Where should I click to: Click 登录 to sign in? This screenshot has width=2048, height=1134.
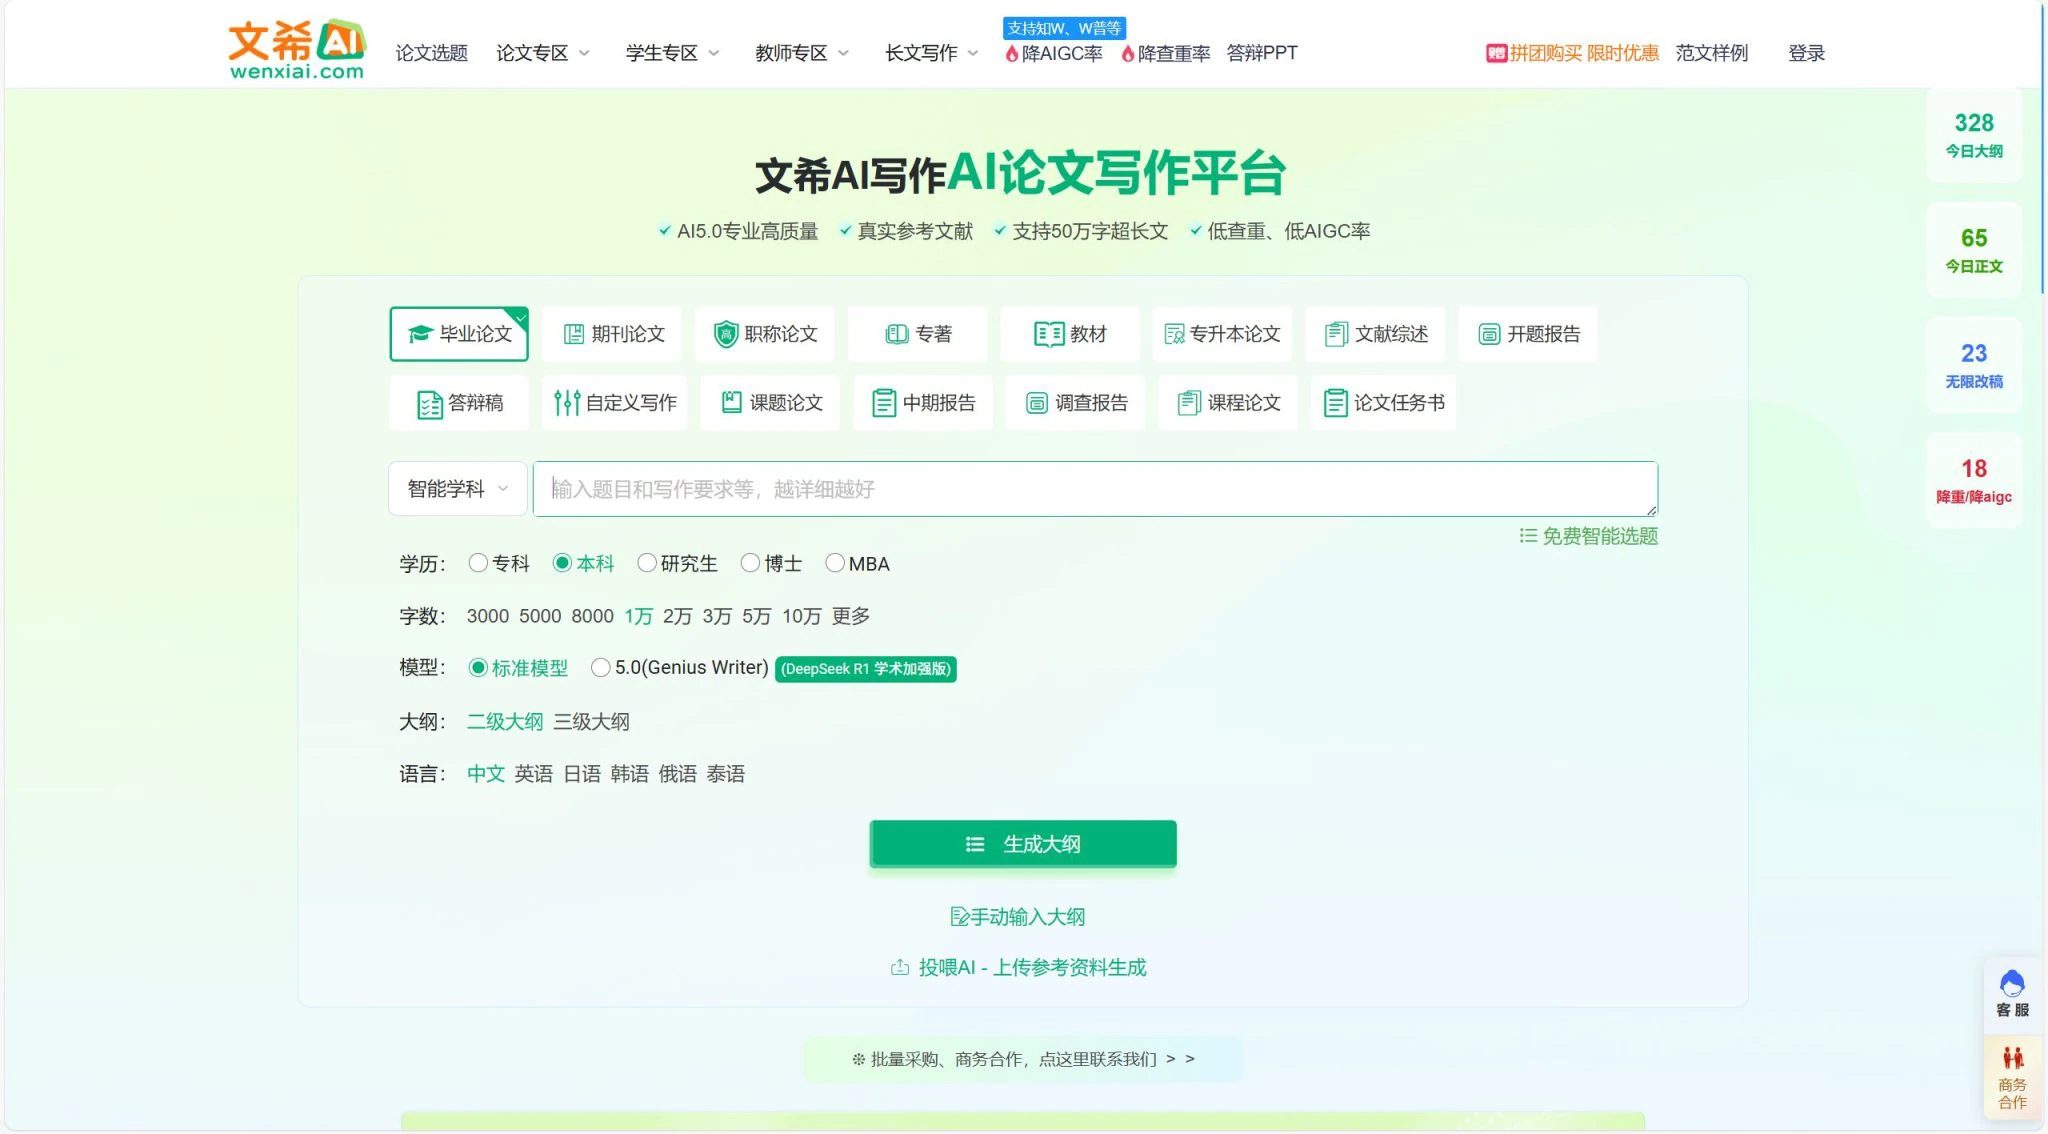click(1806, 53)
